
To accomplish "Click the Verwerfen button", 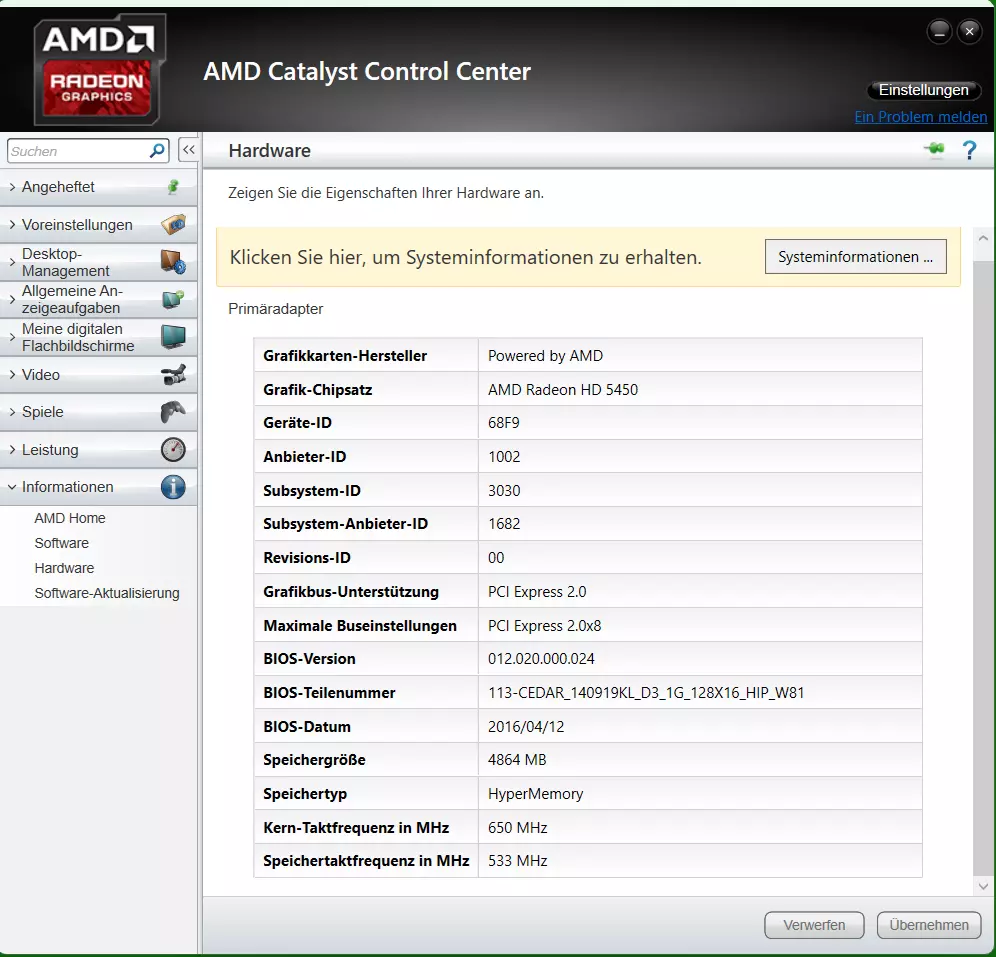I will pyautogui.click(x=814, y=925).
